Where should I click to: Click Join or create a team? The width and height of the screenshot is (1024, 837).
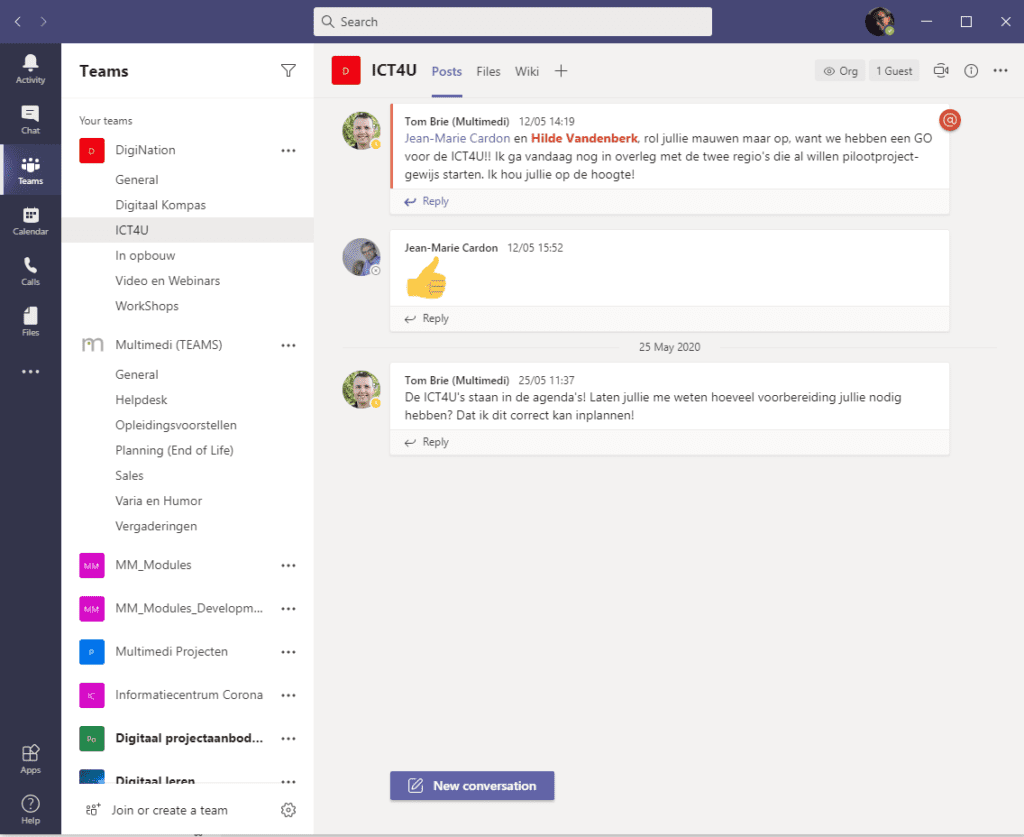pos(157,810)
